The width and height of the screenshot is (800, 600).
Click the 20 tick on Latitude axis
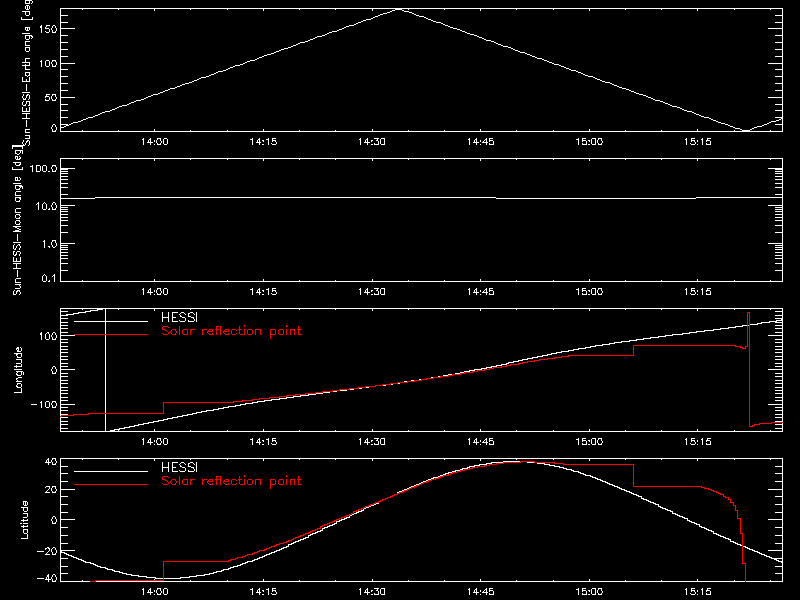[x=51, y=490]
